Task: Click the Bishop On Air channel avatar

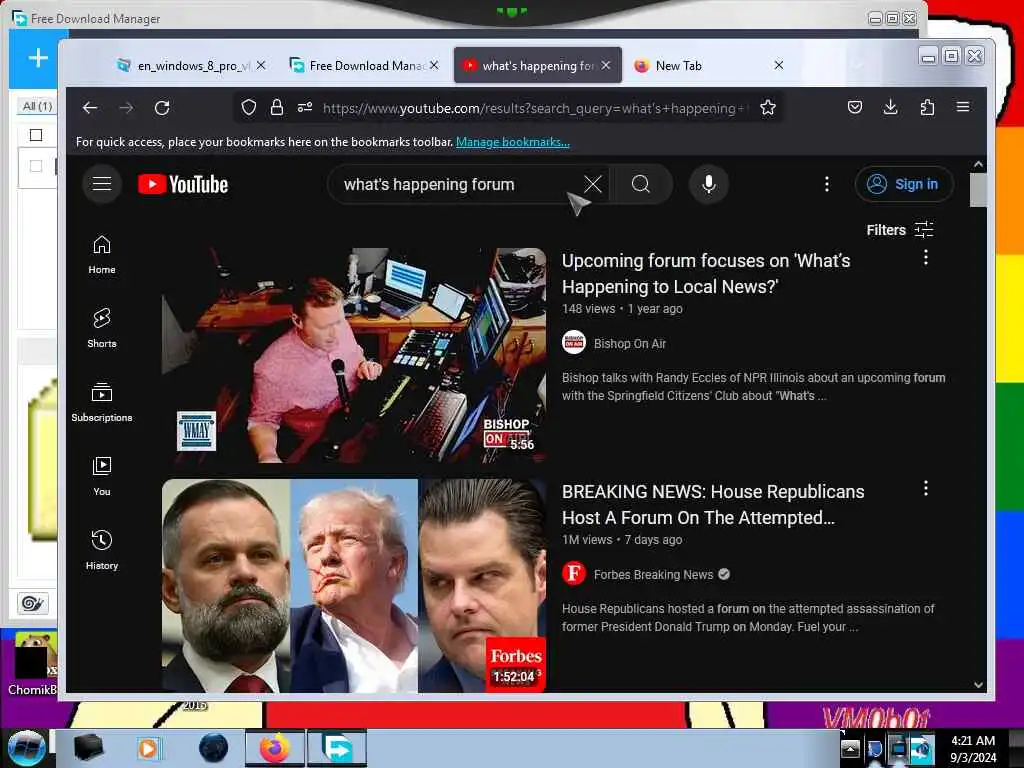Action: point(574,343)
